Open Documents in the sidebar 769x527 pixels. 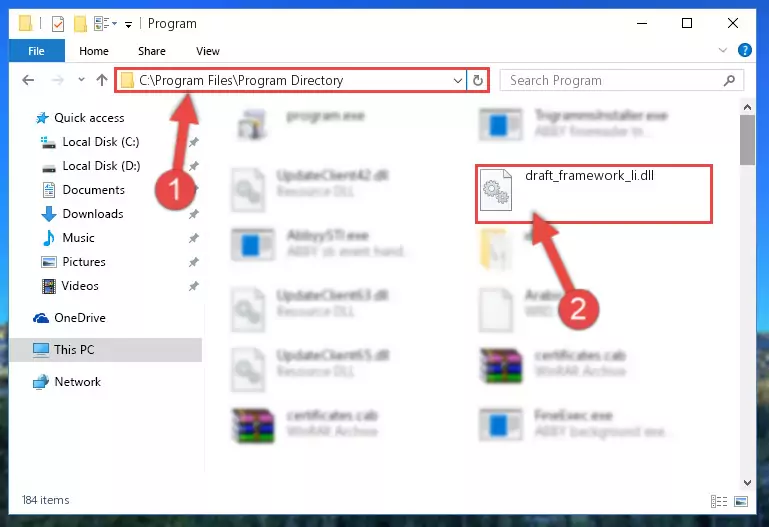pyautogui.click(x=93, y=190)
